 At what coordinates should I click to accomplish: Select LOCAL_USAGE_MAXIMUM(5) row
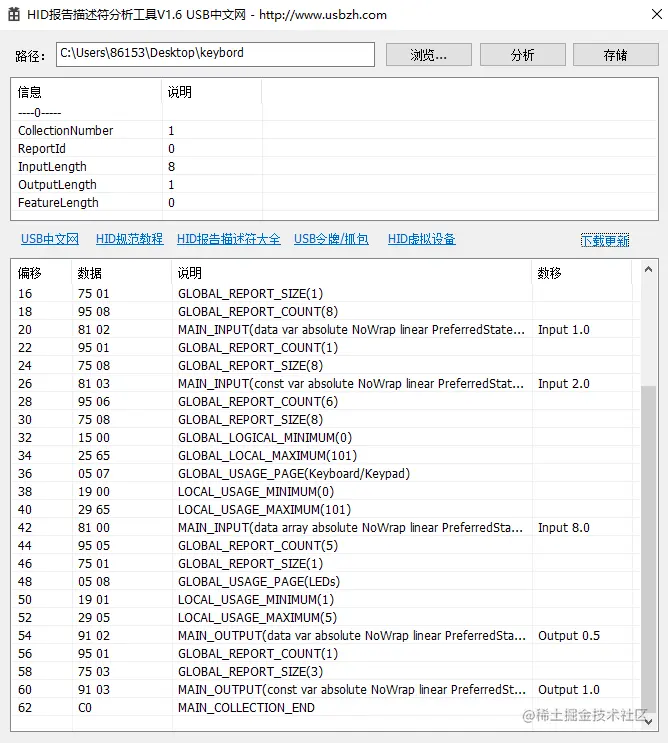tap(326, 617)
